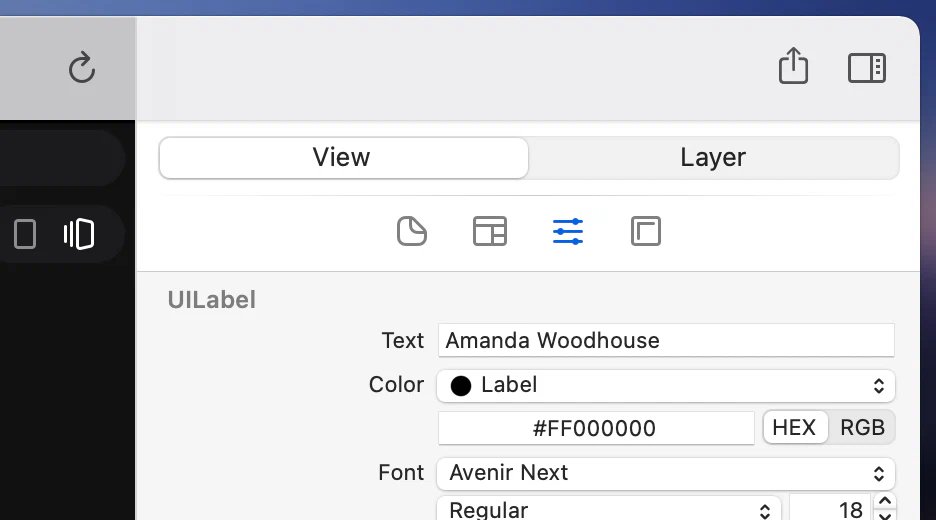Open the share export icon
The image size is (936, 520).
pyautogui.click(x=793, y=66)
